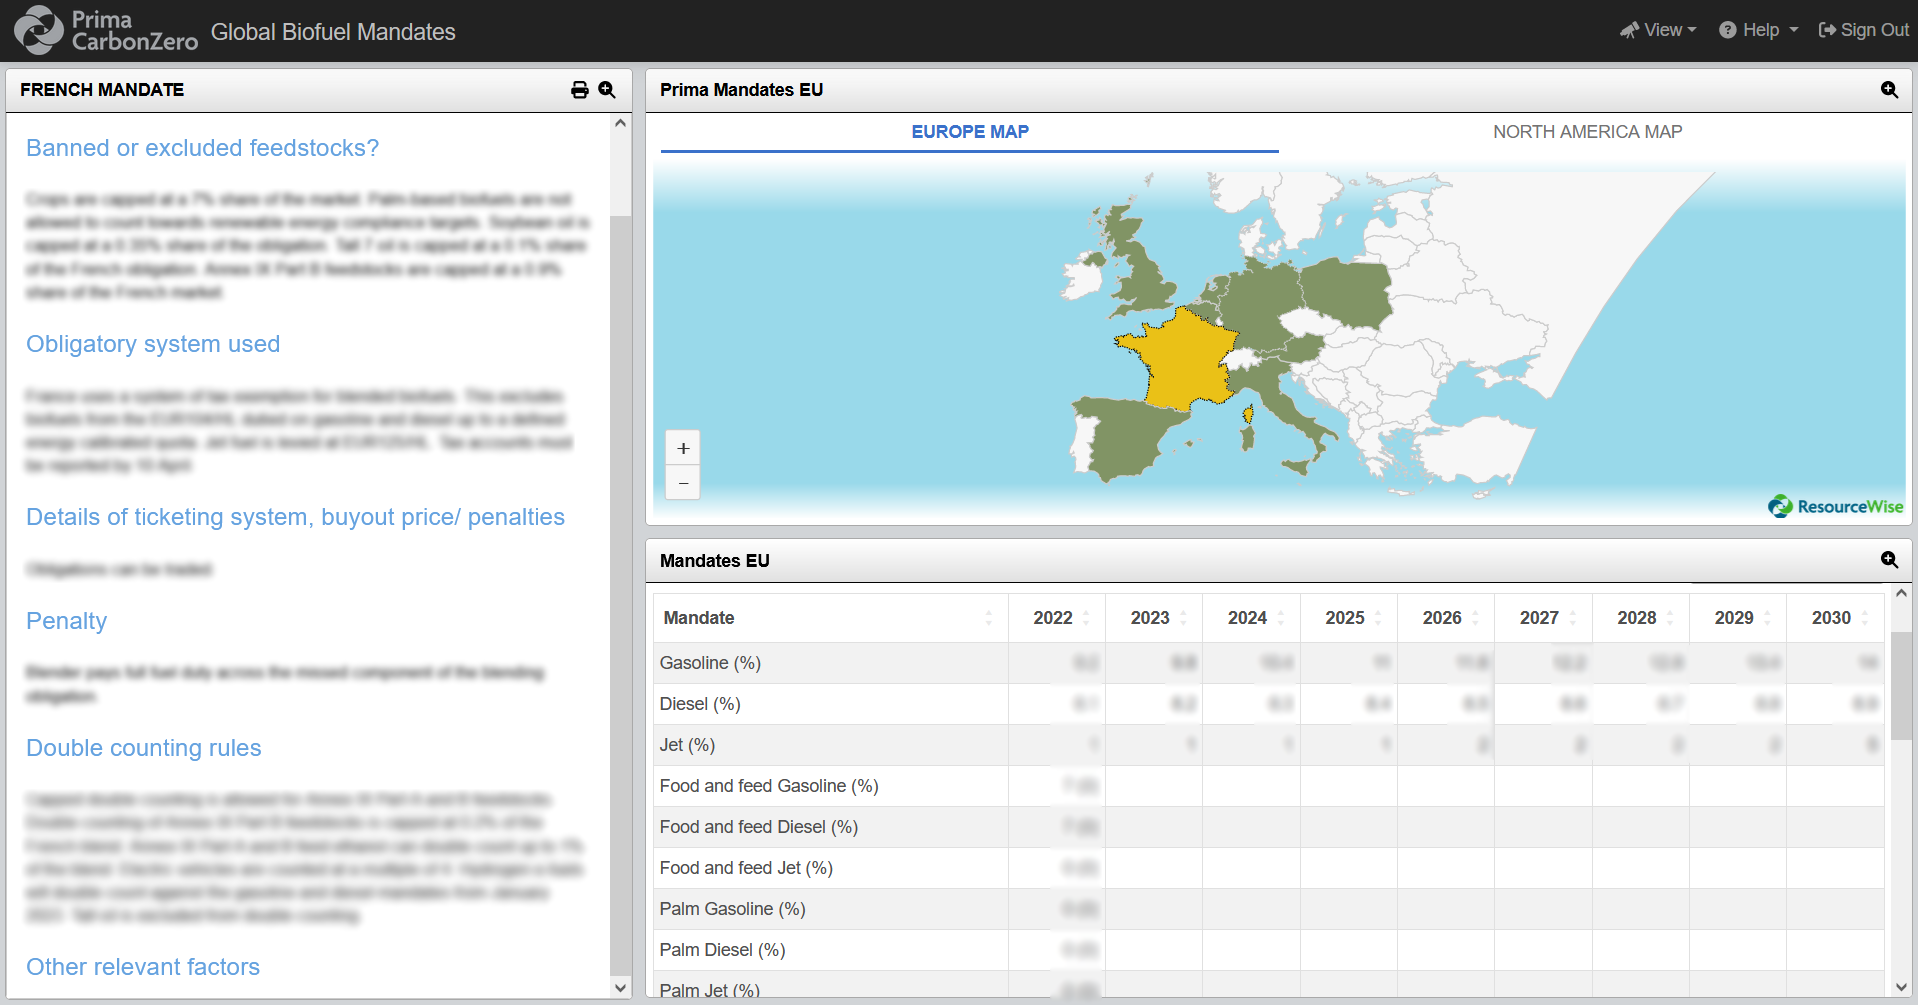This screenshot has height=1005, width=1918.
Task: Zoom into the map with the plus button
Action: click(682, 447)
